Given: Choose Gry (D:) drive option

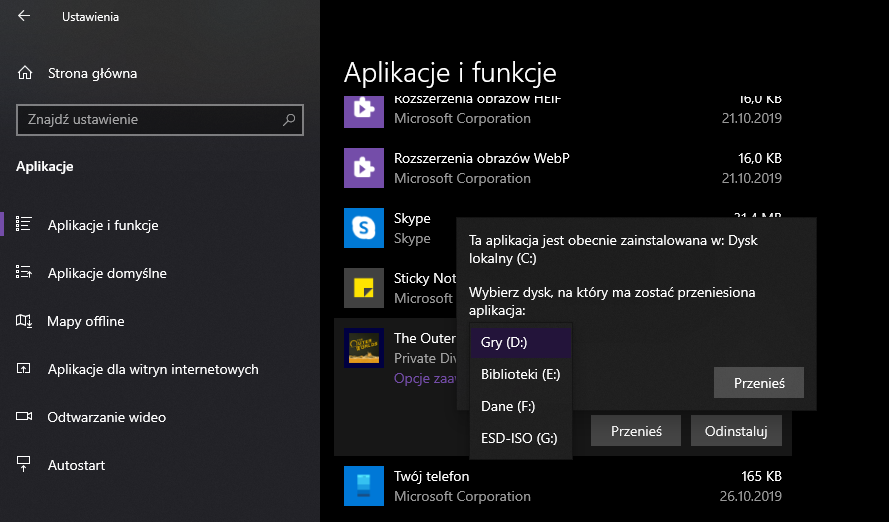Looking at the screenshot, I should tap(521, 342).
